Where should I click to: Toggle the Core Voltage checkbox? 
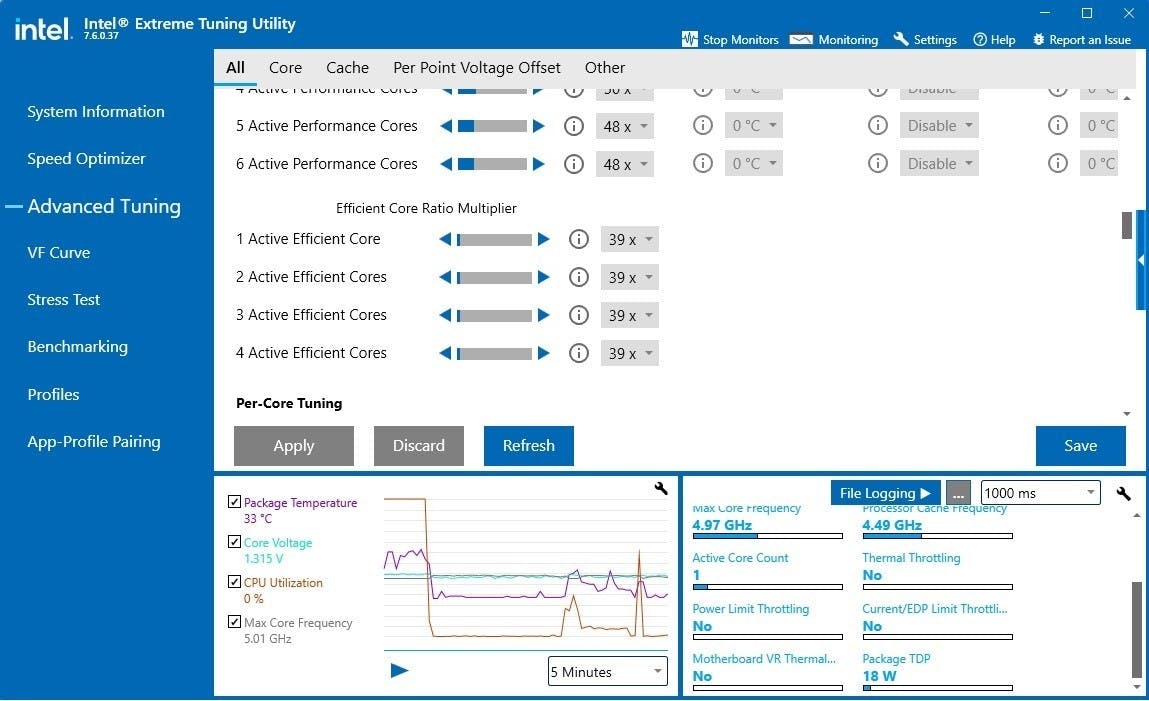pos(234,542)
